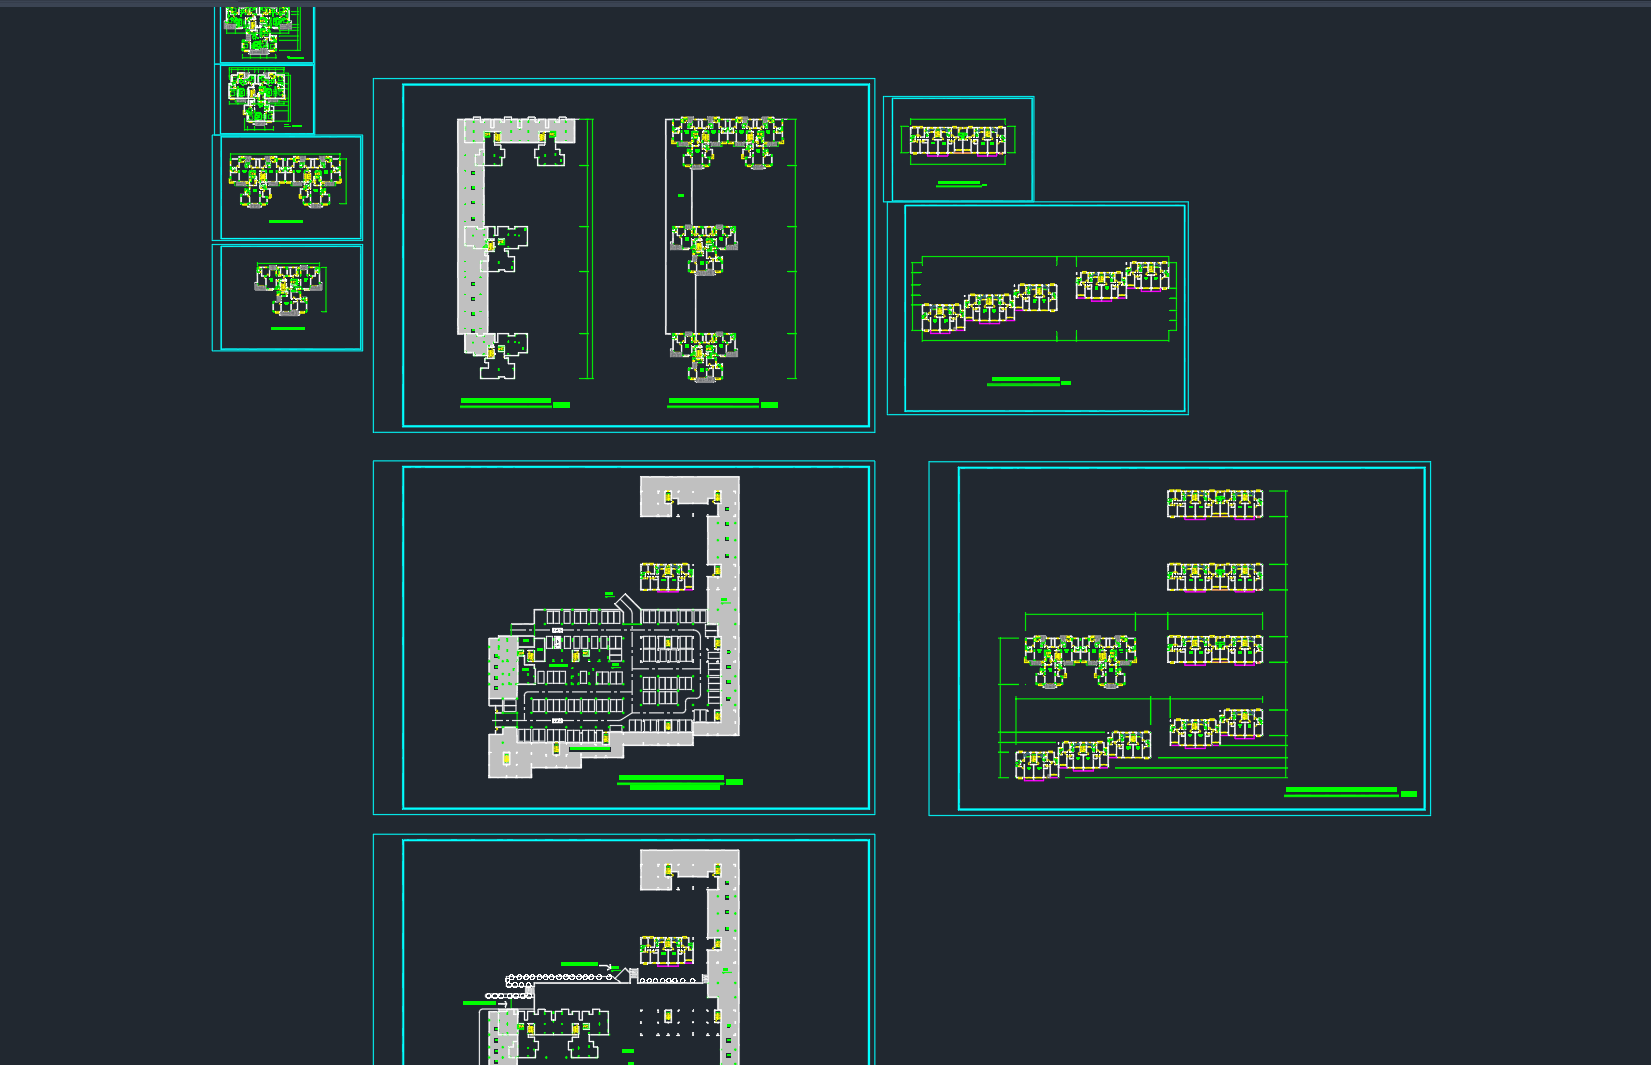Viewport: 1651px width, 1065px height.
Task: Click the gray-shaded tall plan in top center sheet
Action: pyautogui.click(x=516, y=249)
